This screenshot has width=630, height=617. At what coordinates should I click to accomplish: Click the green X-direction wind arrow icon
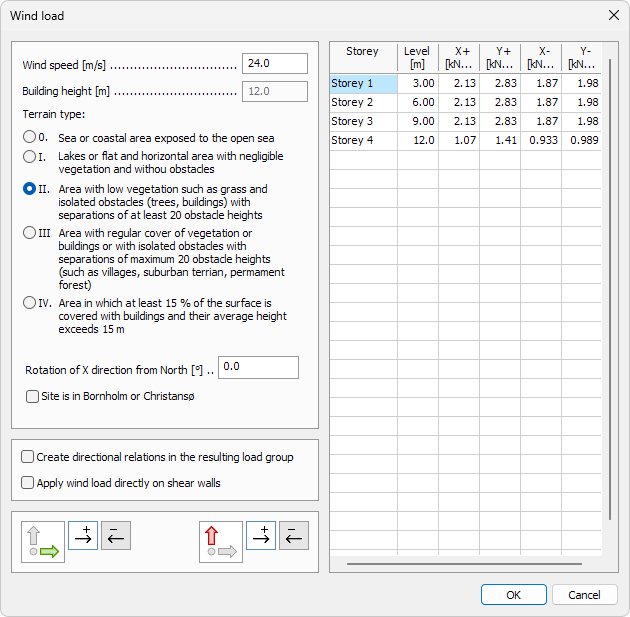(43, 541)
